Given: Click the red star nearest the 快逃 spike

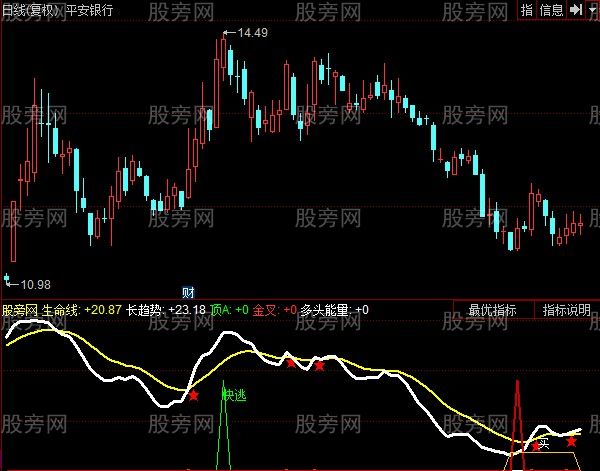Looking at the screenshot, I should [193, 396].
